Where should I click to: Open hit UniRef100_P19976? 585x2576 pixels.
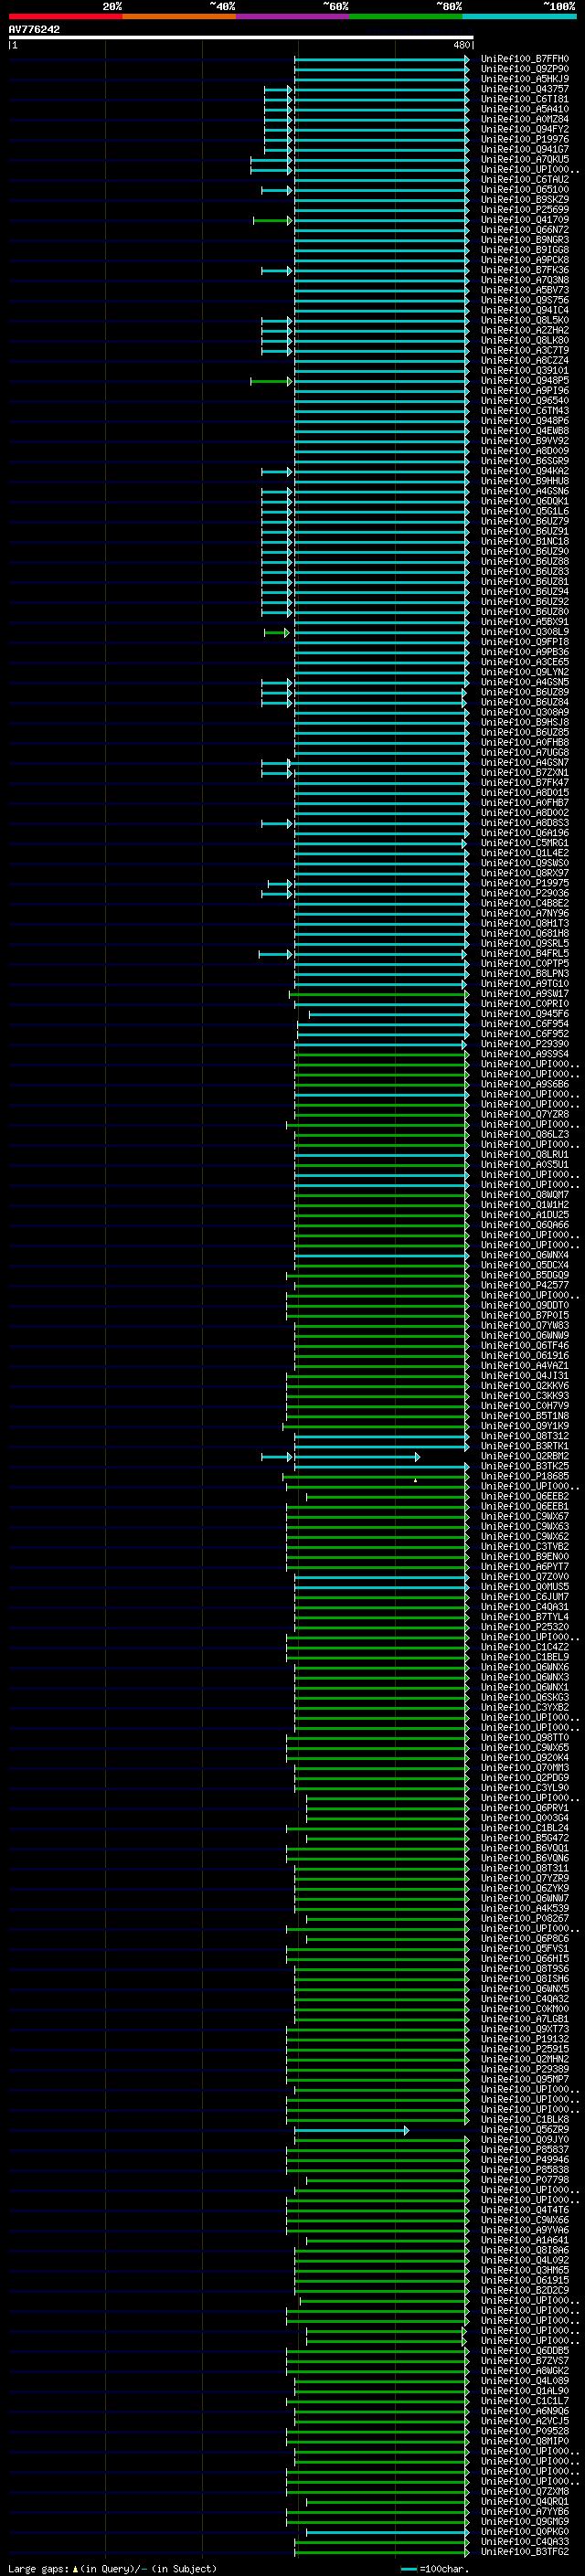(525, 139)
